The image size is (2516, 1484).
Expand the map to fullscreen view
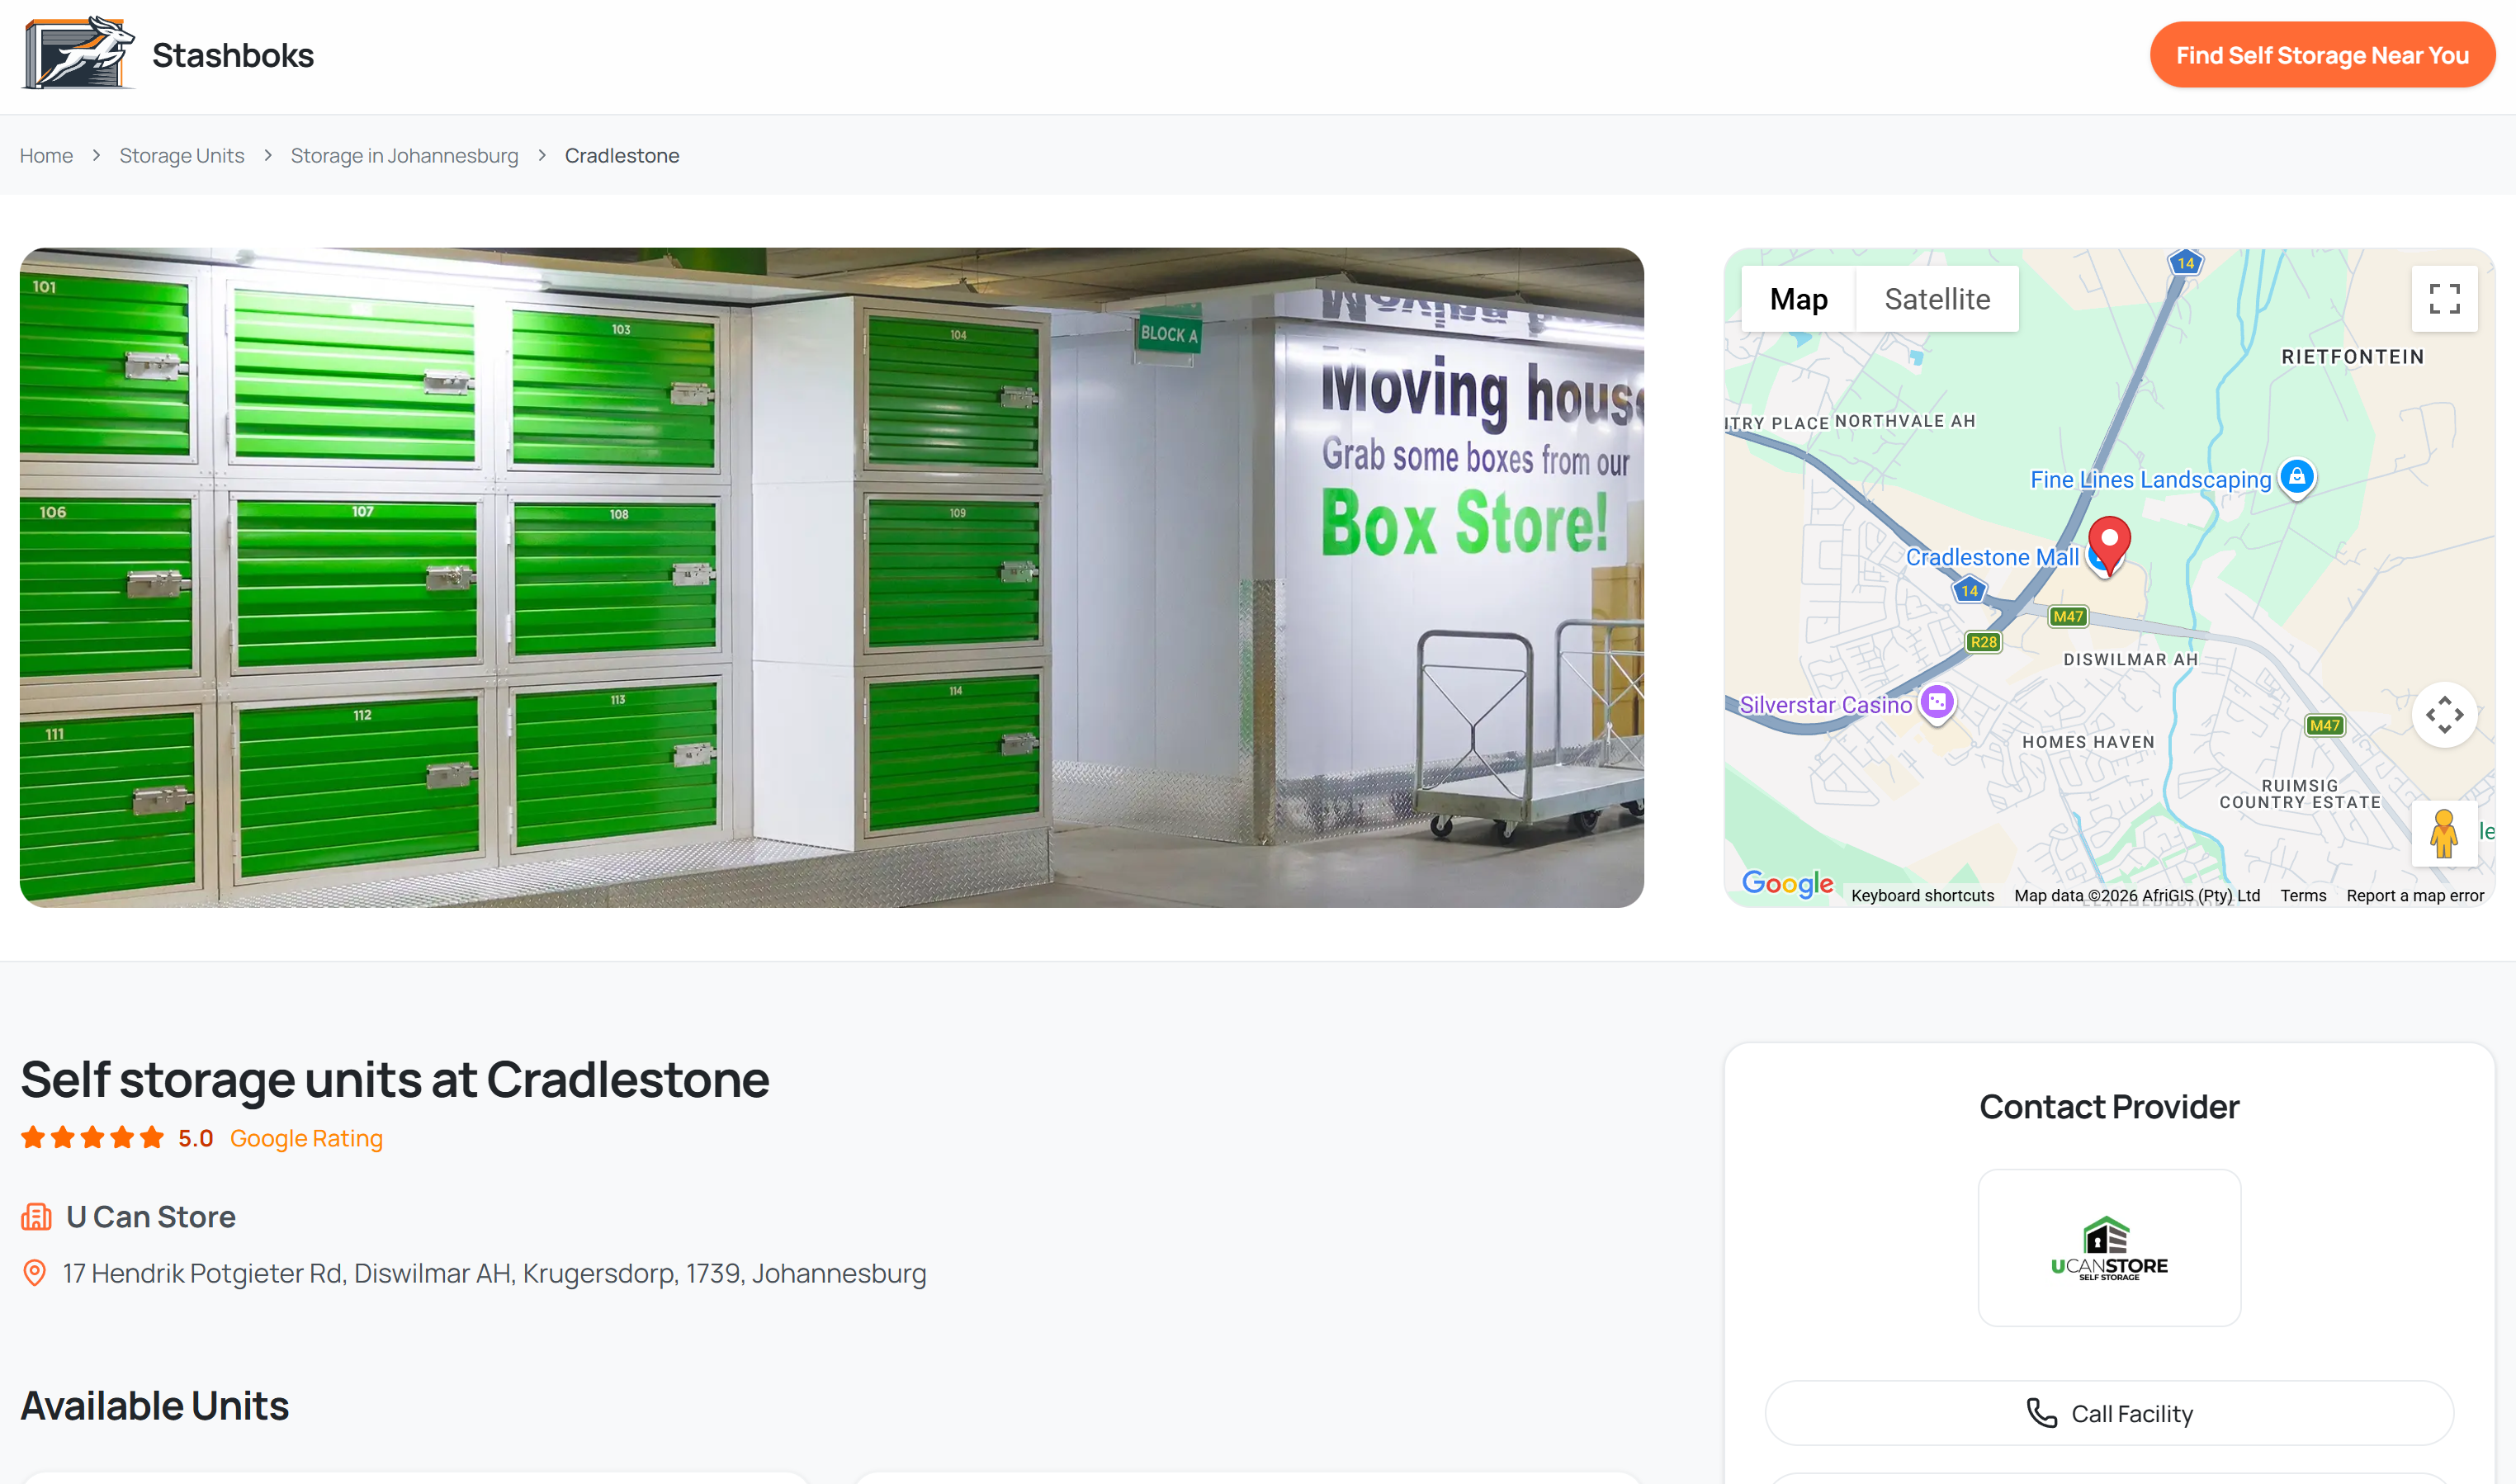(2444, 298)
